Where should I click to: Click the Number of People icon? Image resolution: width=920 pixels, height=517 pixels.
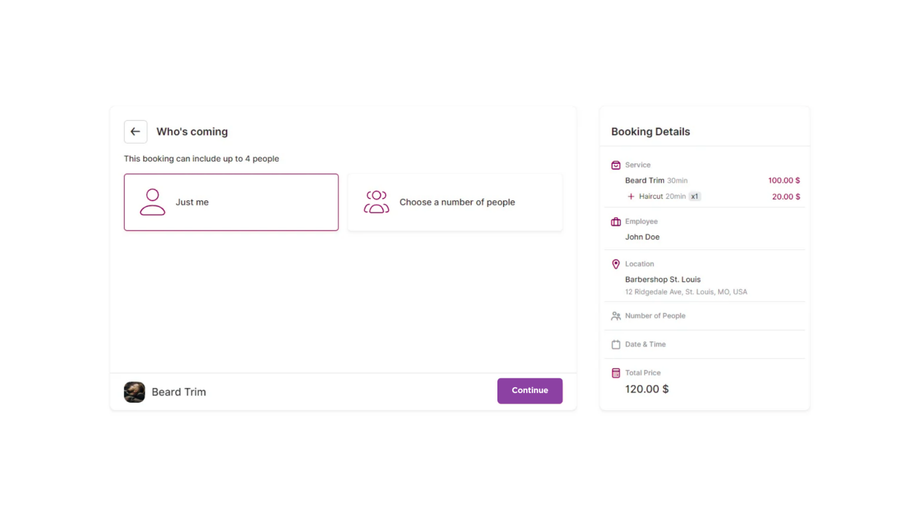coord(616,316)
